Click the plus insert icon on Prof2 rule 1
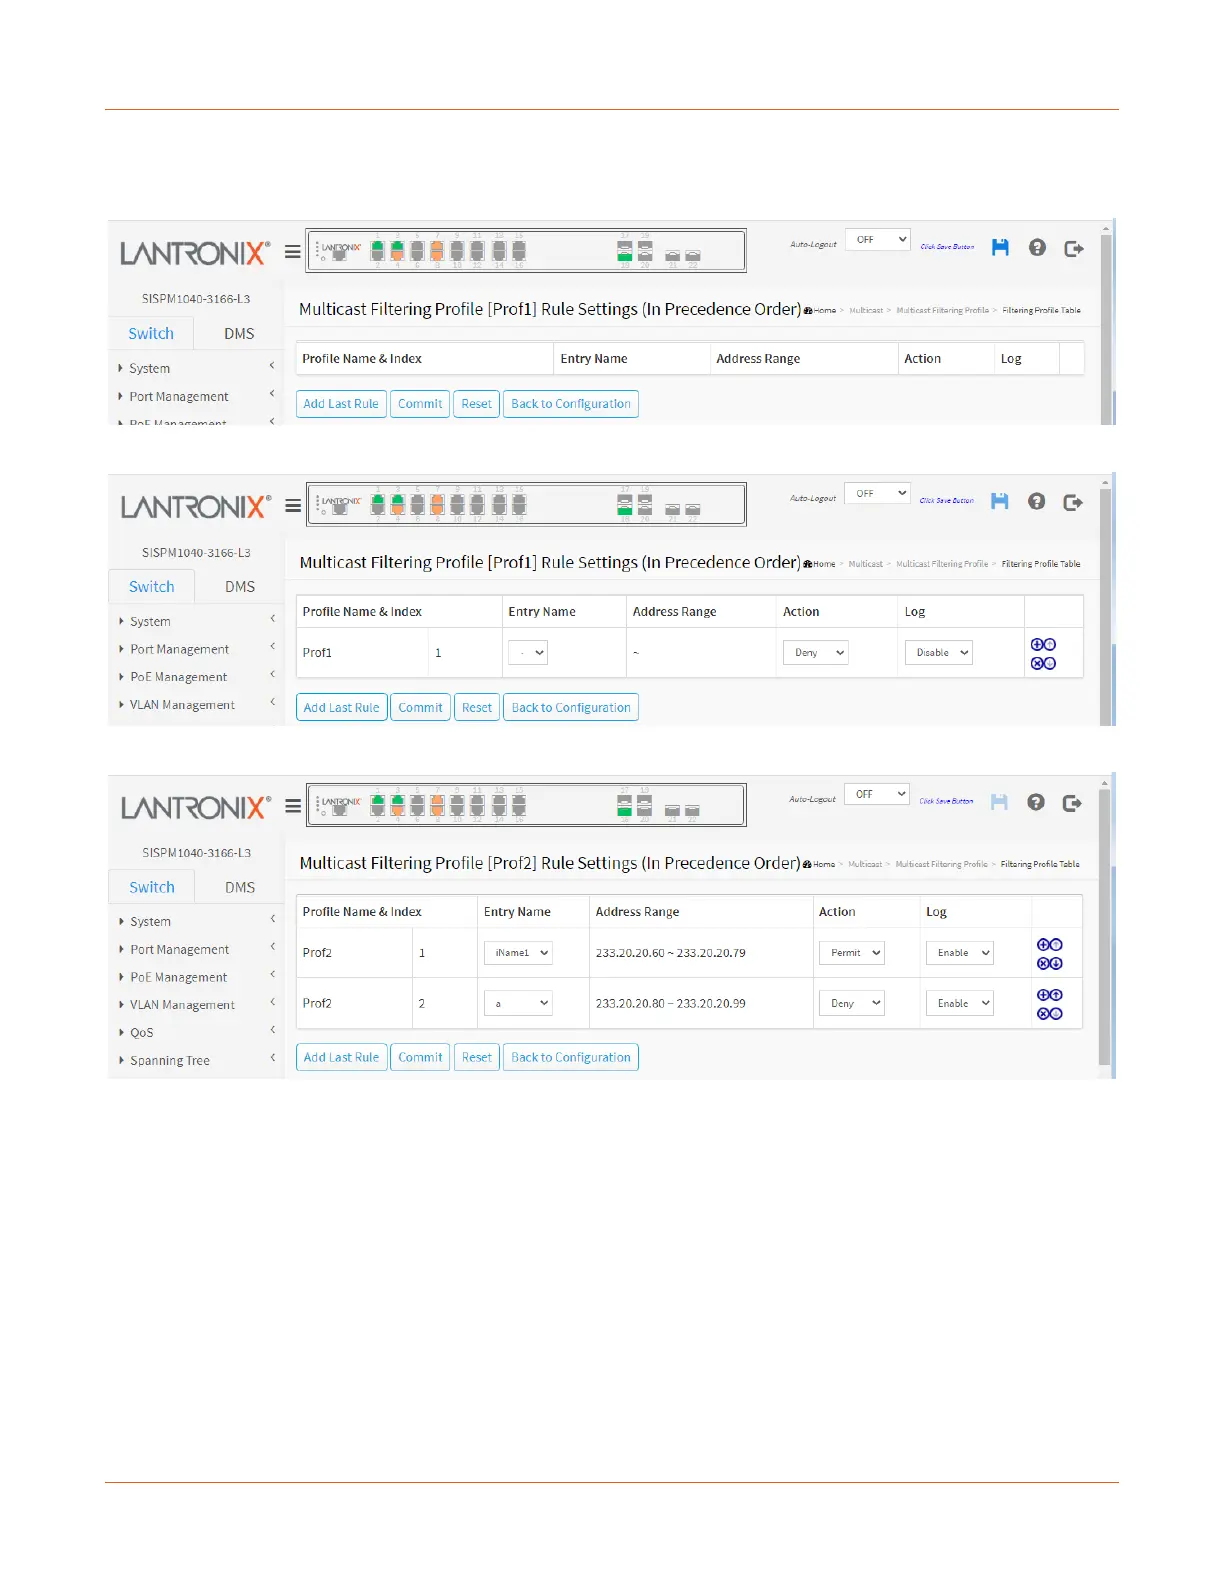This screenshot has height=1584, width=1224. coord(1043,944)
